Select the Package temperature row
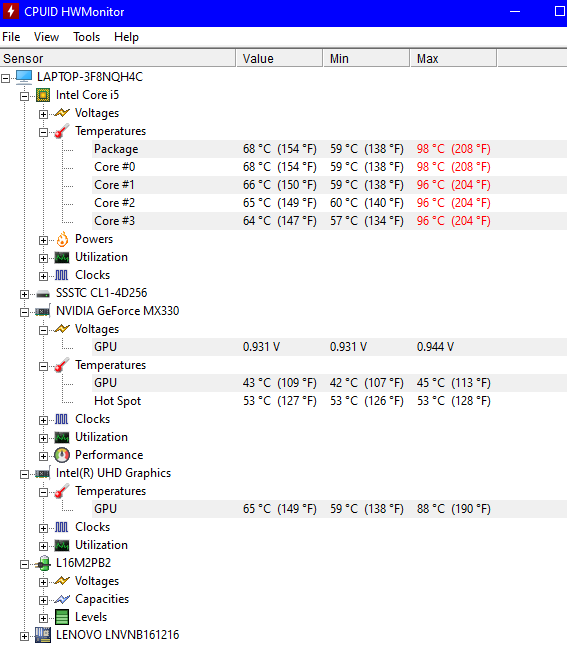567x668 pixels. 329,149
